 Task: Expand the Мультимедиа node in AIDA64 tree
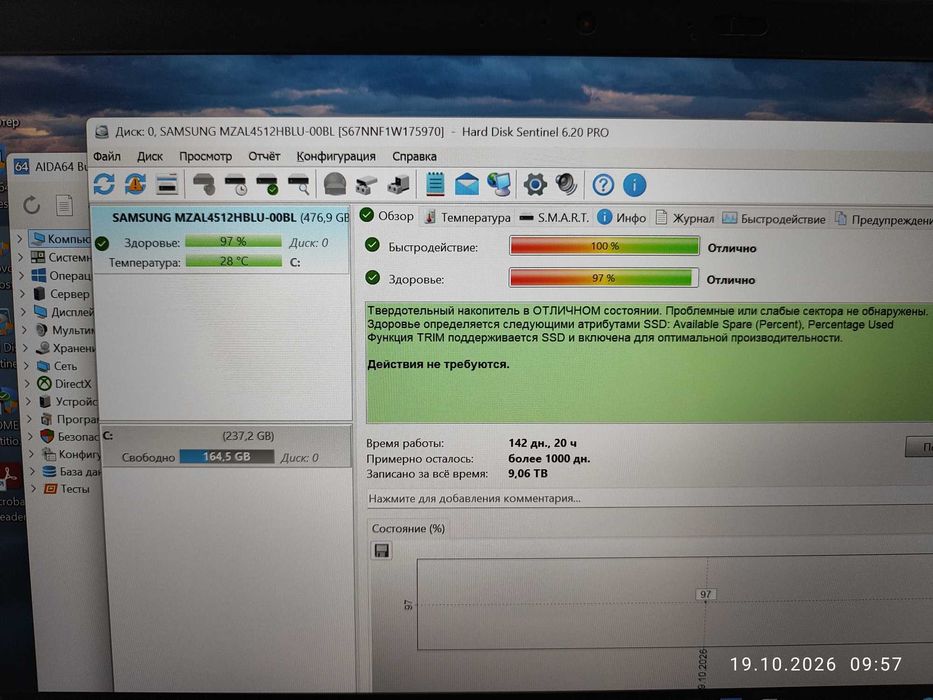pyautogui.click(x=25, y=329)
